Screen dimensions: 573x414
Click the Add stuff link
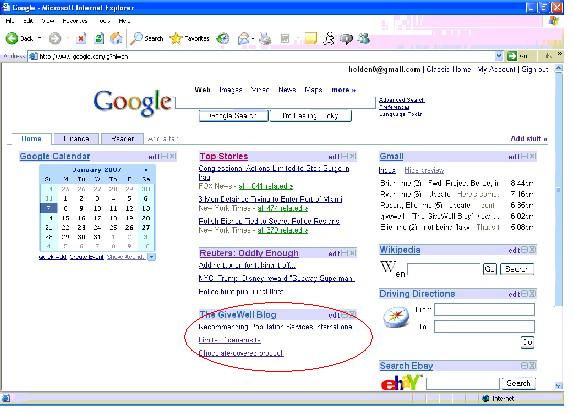pyautogui.click(x=529, y=139)
